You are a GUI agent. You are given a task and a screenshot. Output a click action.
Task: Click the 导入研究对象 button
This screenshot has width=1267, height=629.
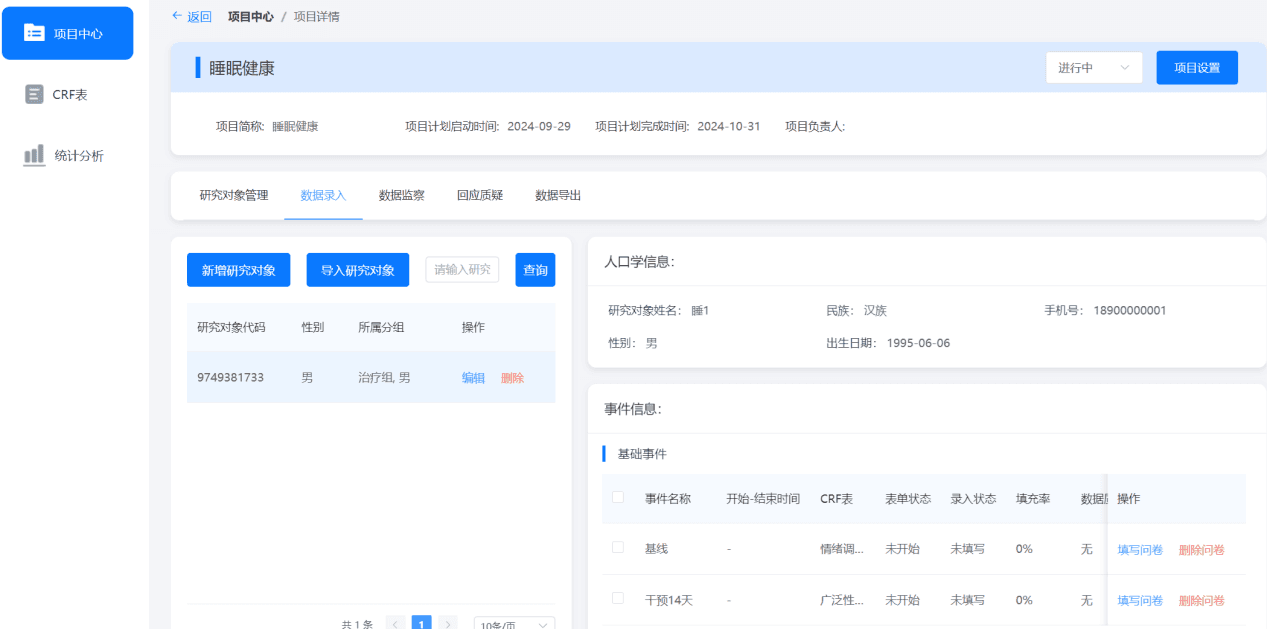pyautogui.click(x=358, y=270)
